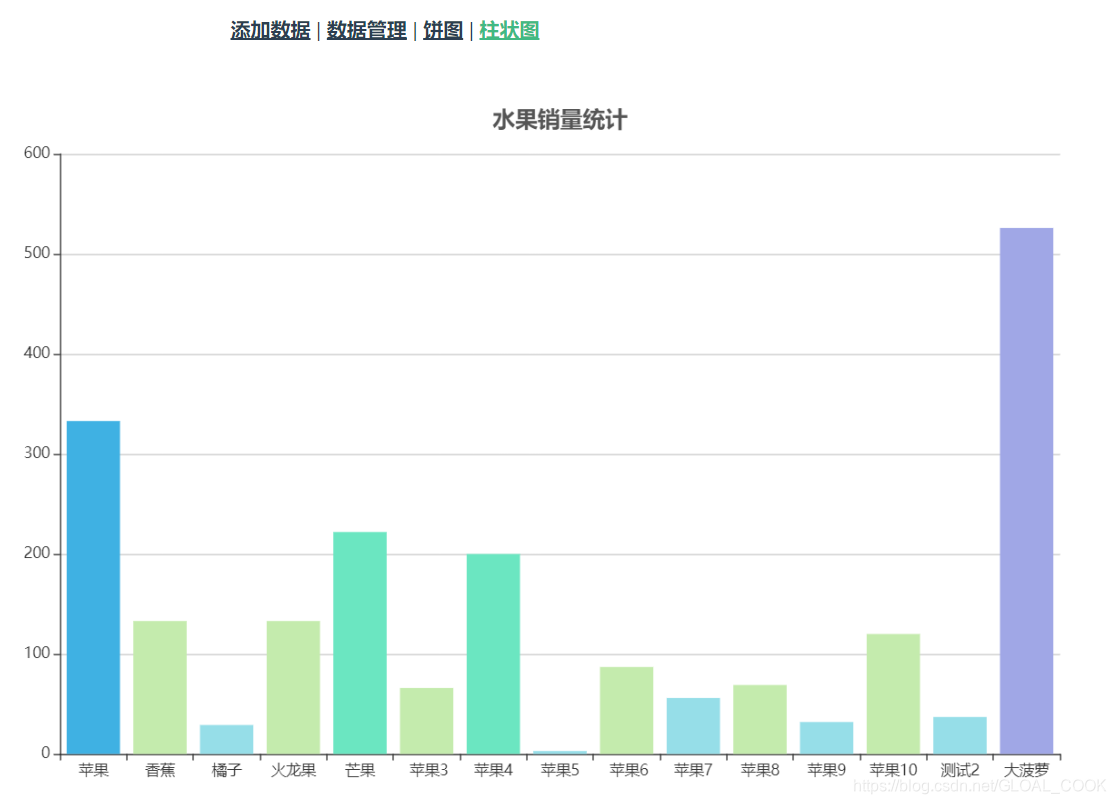Click the 苹果 bar in the chart

93,588
